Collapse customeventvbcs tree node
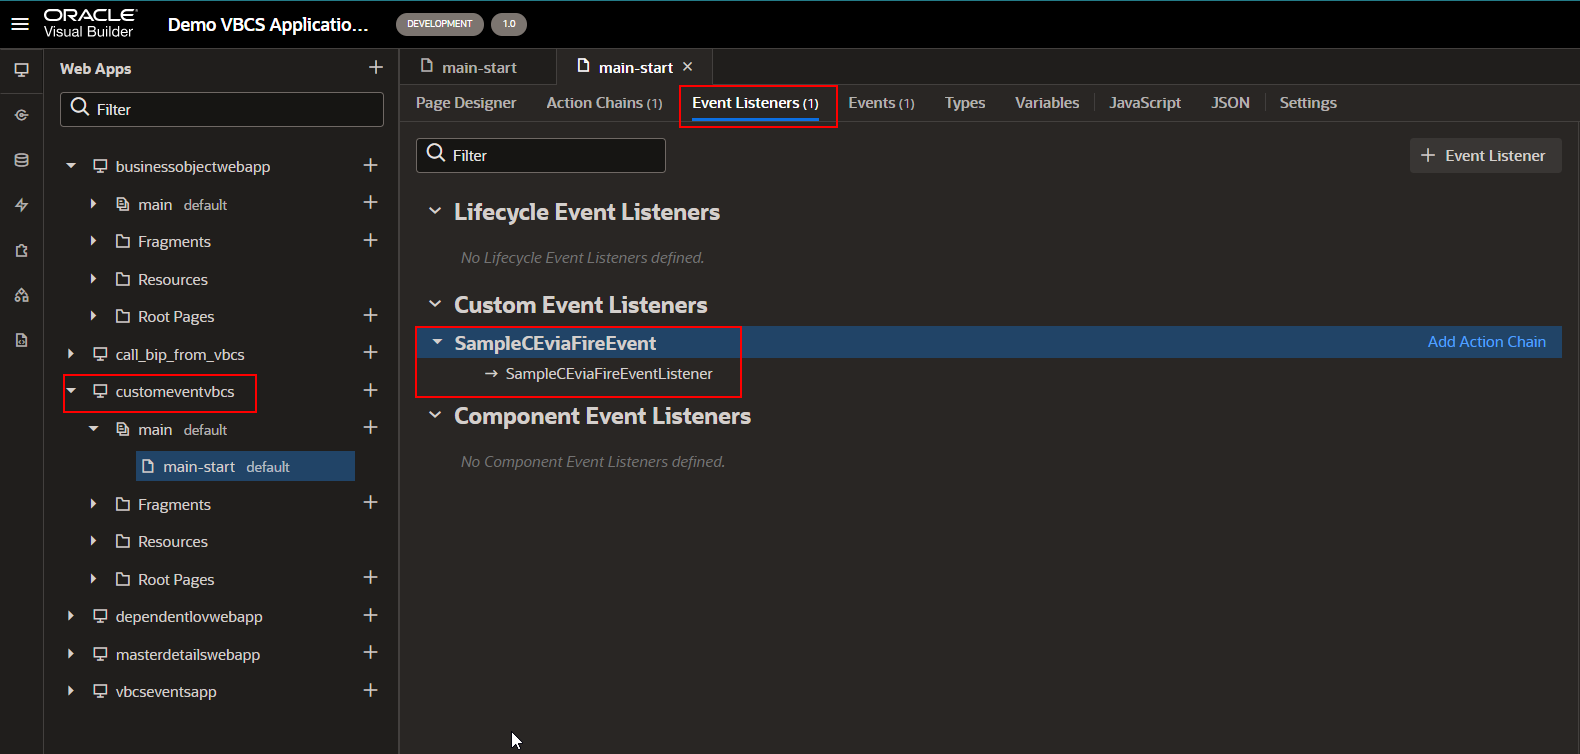1580x754 pixels. coord(71,391)
